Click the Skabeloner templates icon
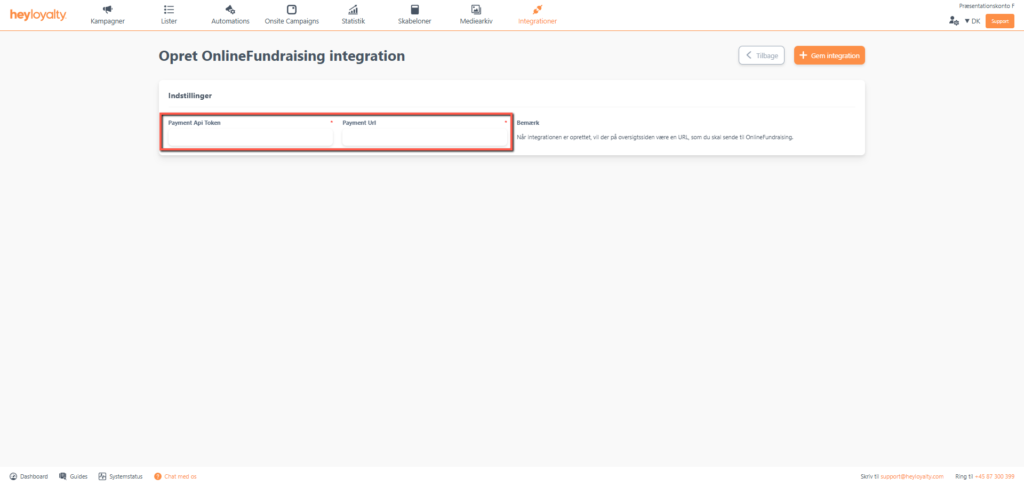The image size is (1024, 486). click(x=415, y=10)
